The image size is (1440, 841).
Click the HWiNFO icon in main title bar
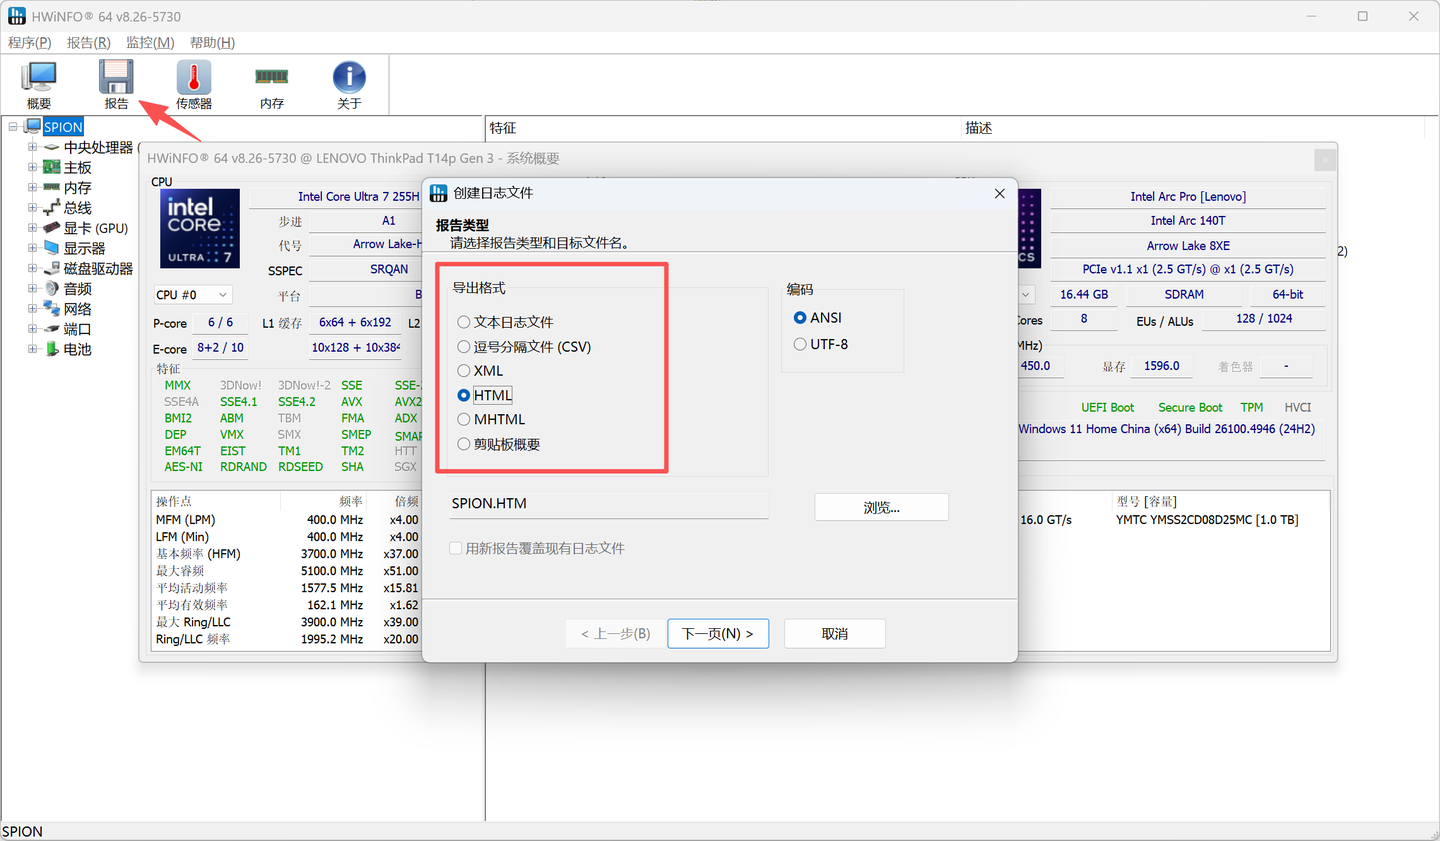click(17, 16)
